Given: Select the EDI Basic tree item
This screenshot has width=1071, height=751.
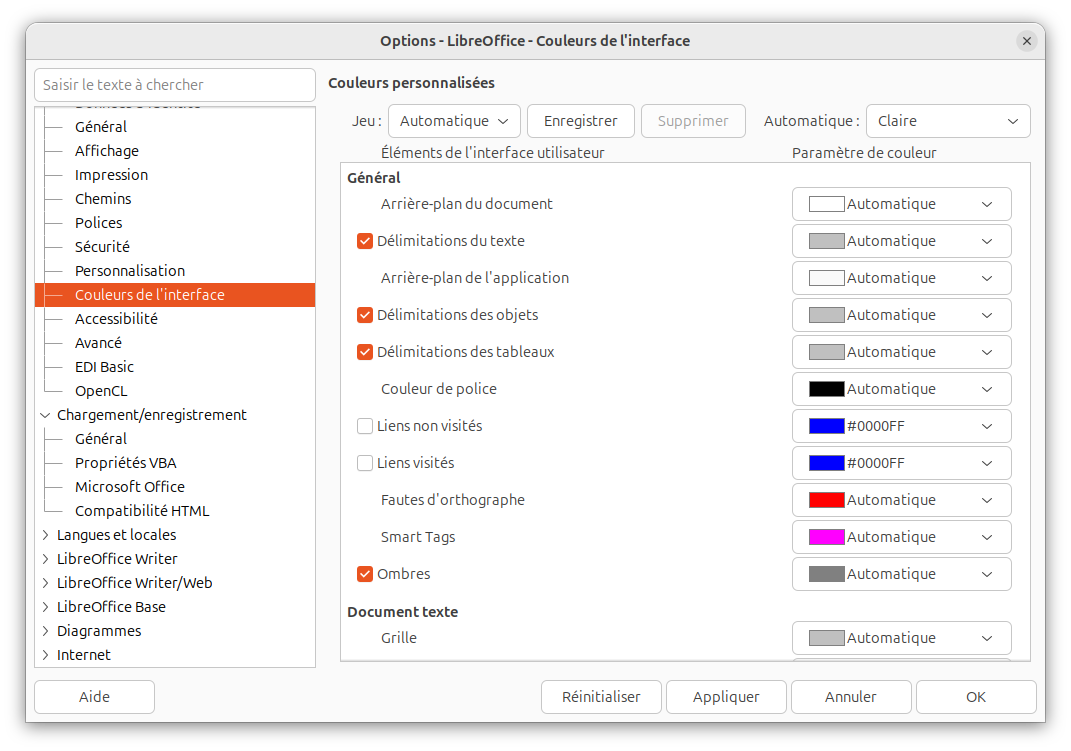Looking at the screenshot, I should (x=105, y=367).
